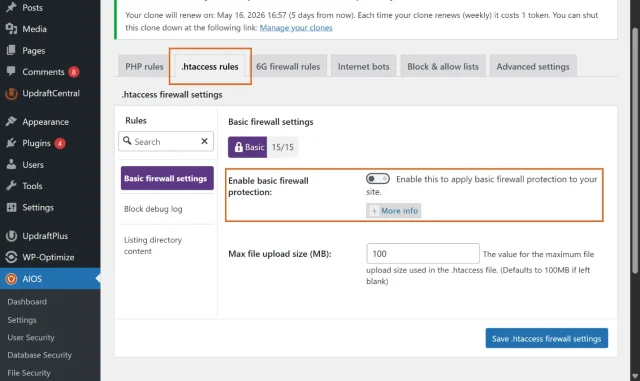Screen dimensions: 640x381
Task: Select Basic firewall settings rule
Action: point(167,178)
